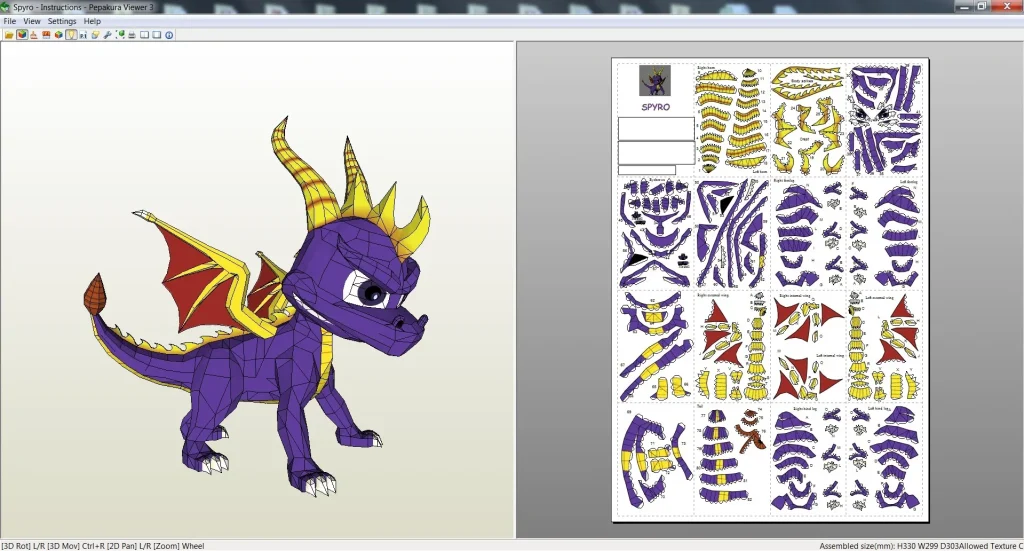Toggle the light bulb lighting icon

click(x=71, y=35)
